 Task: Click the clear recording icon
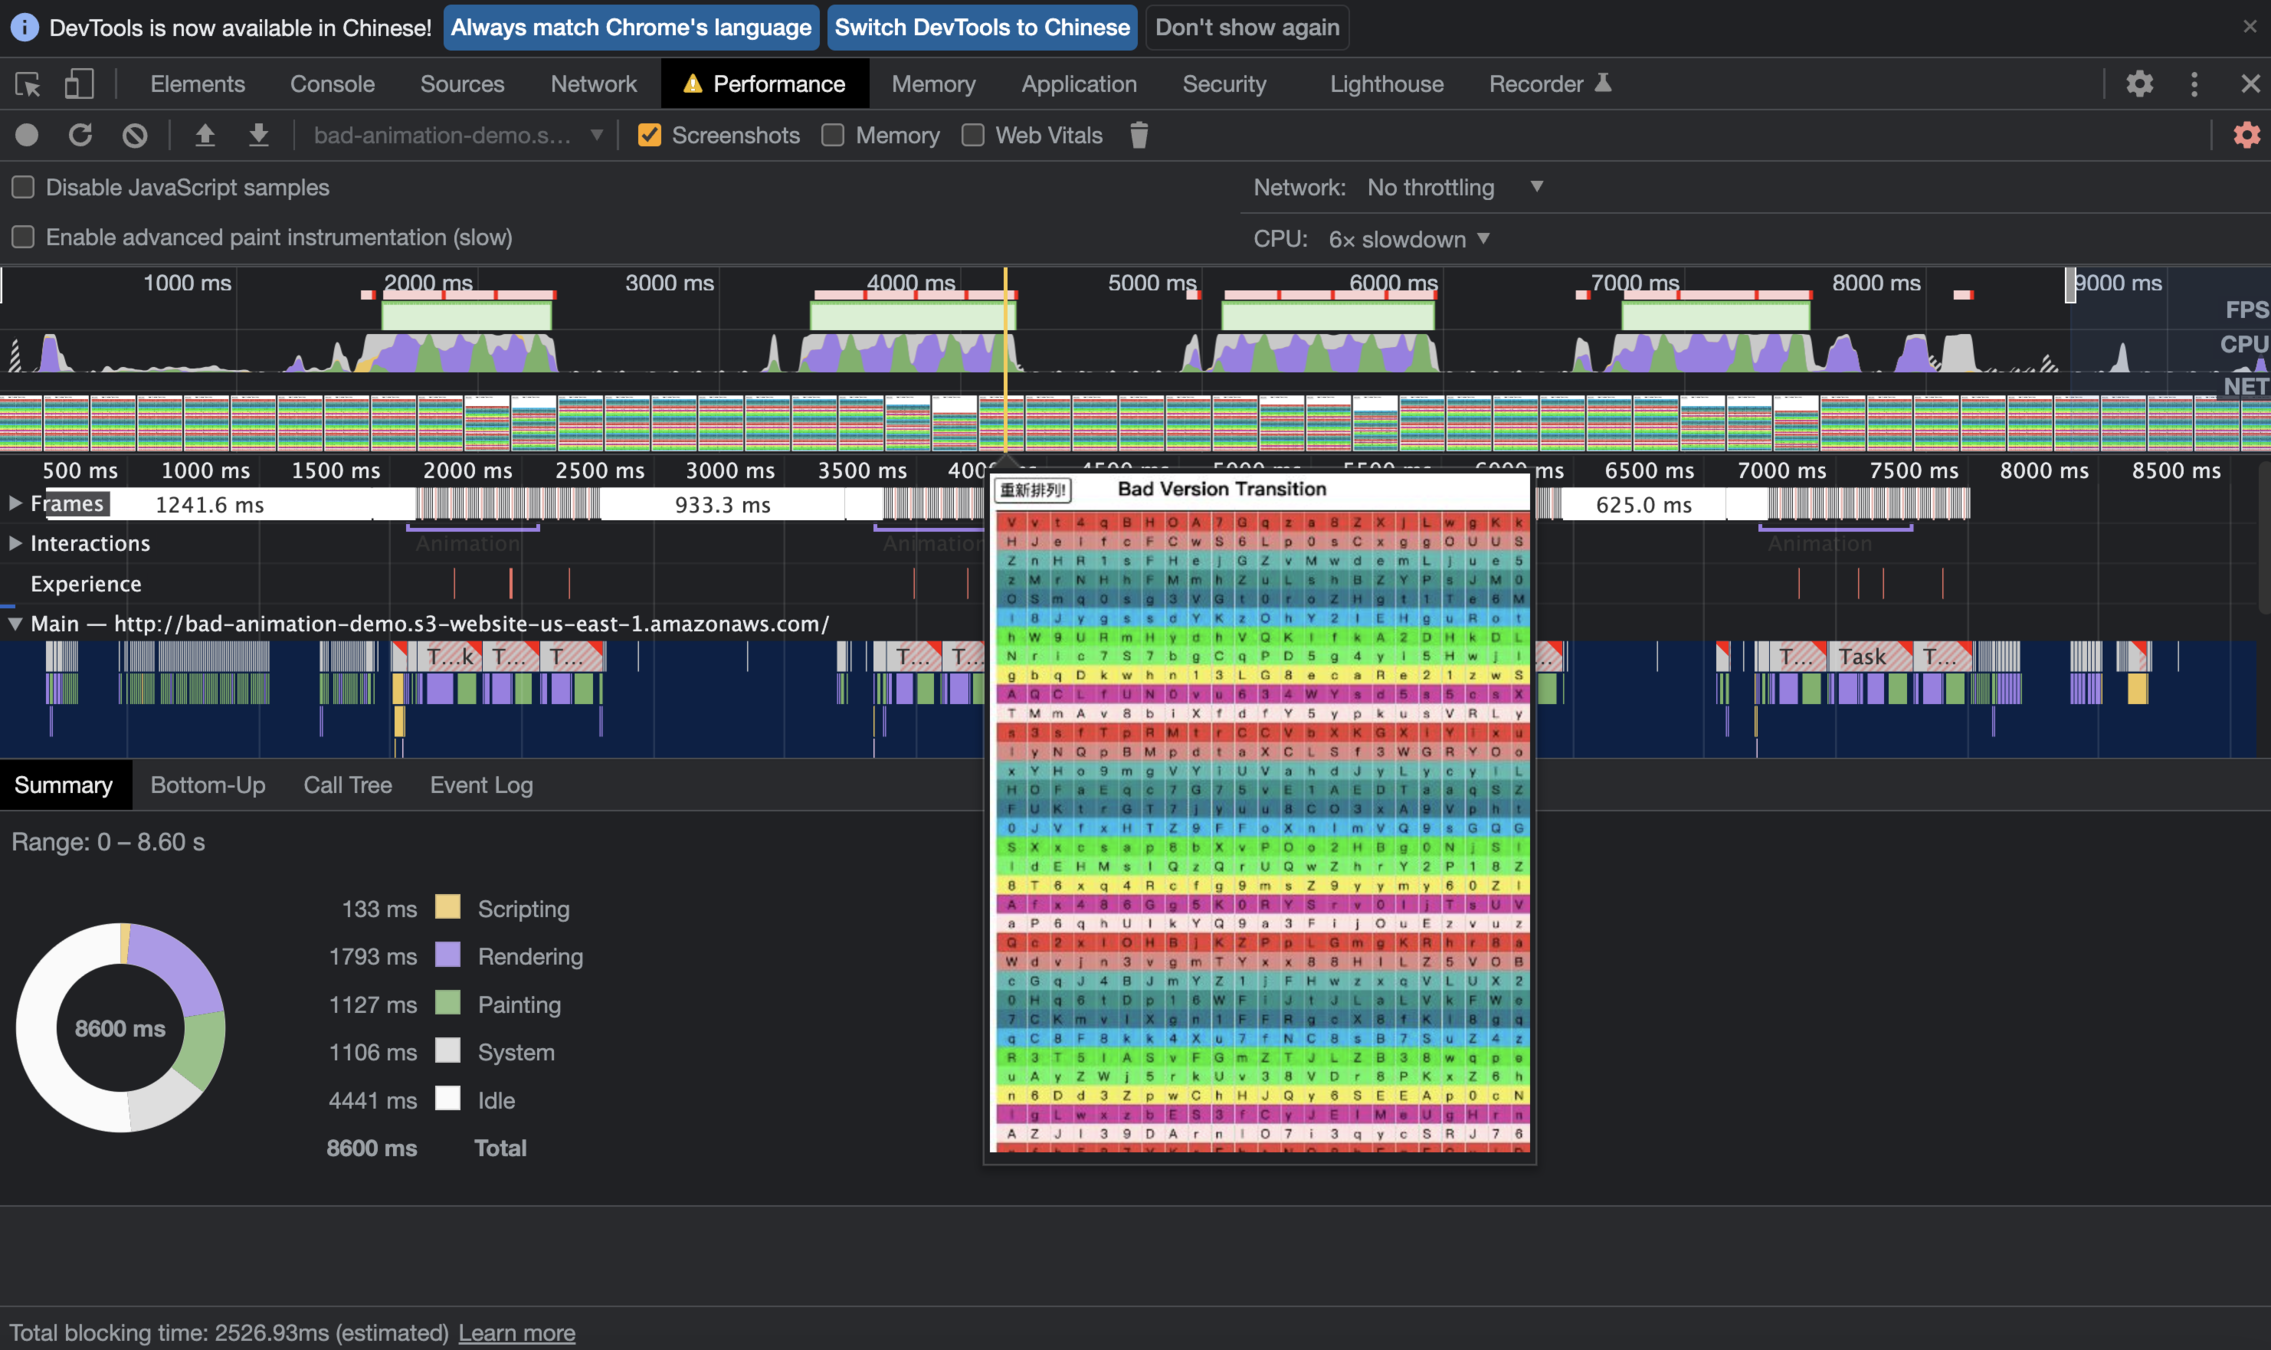pos(135,135)
